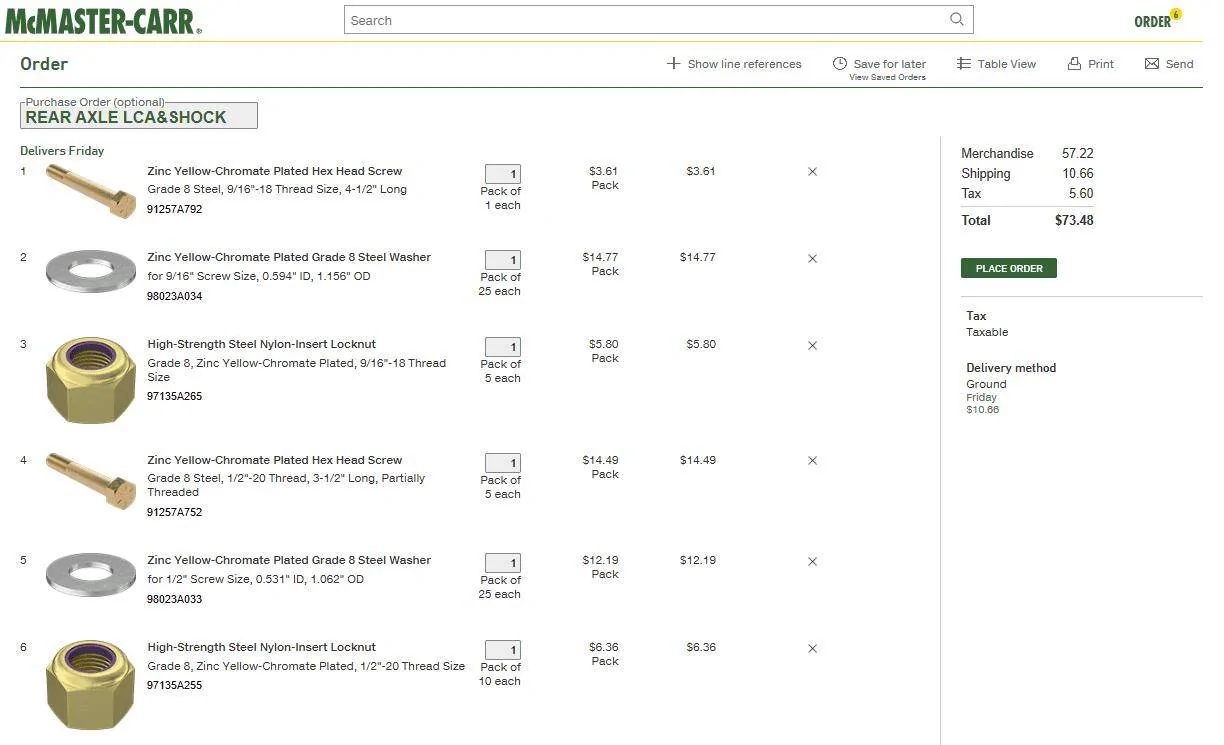
Task: Click the search magnifier icon
Action: (957, 19)
